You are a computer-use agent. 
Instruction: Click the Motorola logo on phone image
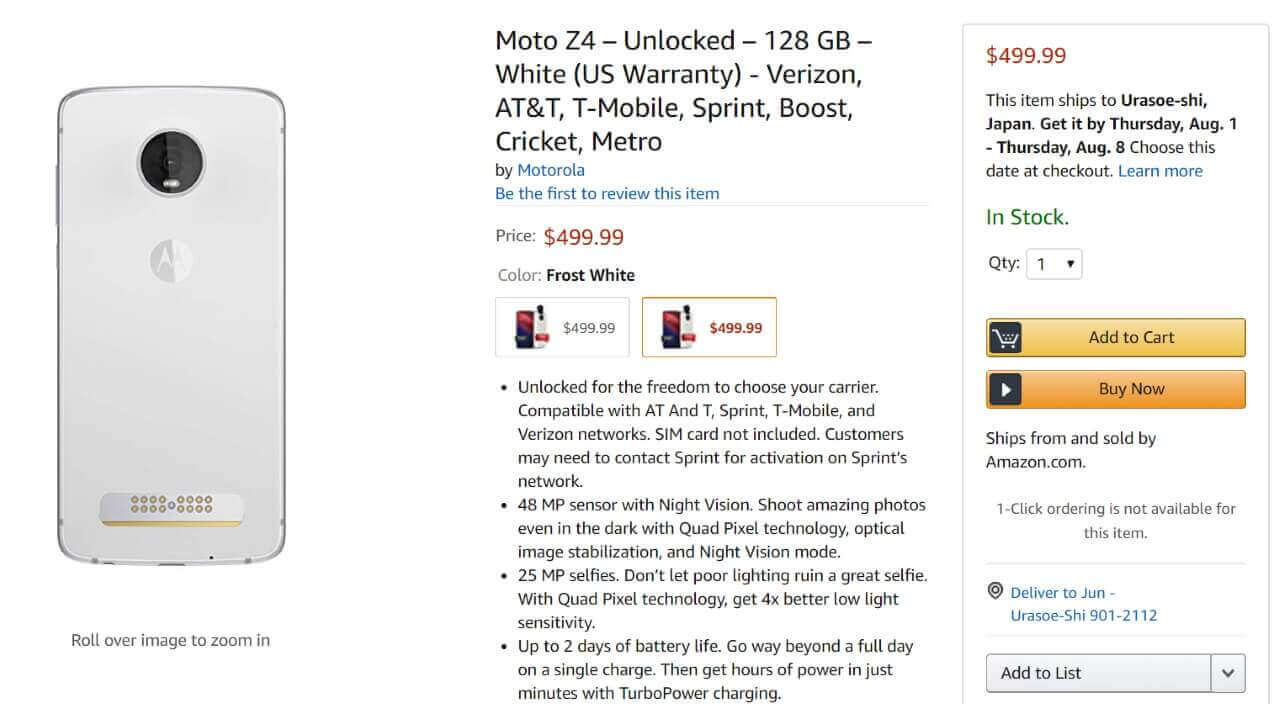click(x=171, y=261)
